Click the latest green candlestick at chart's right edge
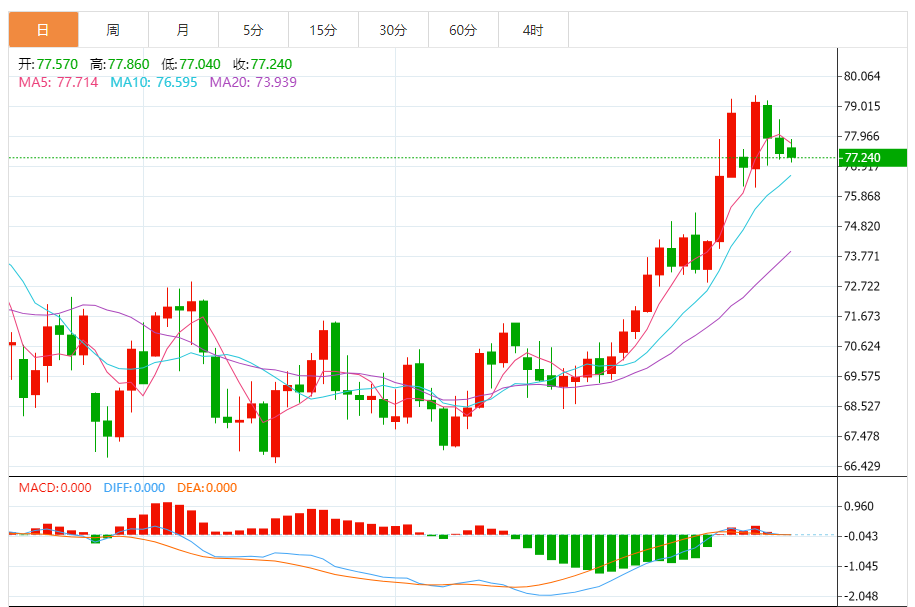The width and height of the screenshot is (915, 607). (x=791, y=152)
